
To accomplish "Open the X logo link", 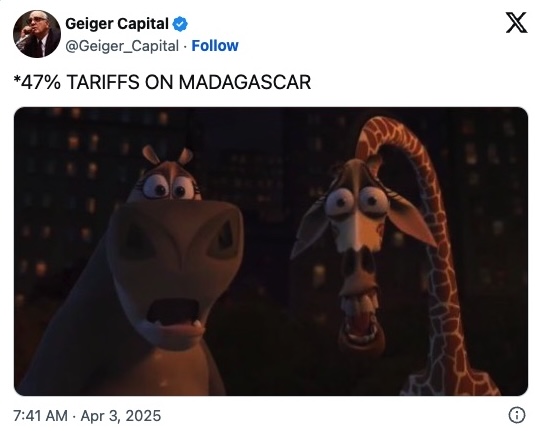I will (516, 23).
